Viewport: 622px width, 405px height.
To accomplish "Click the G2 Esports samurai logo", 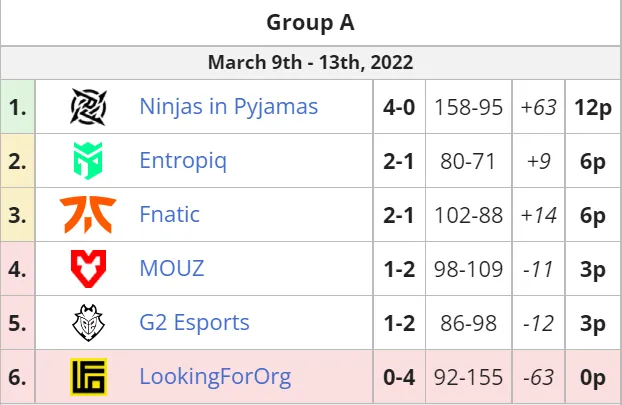I will tap(88, 323).
